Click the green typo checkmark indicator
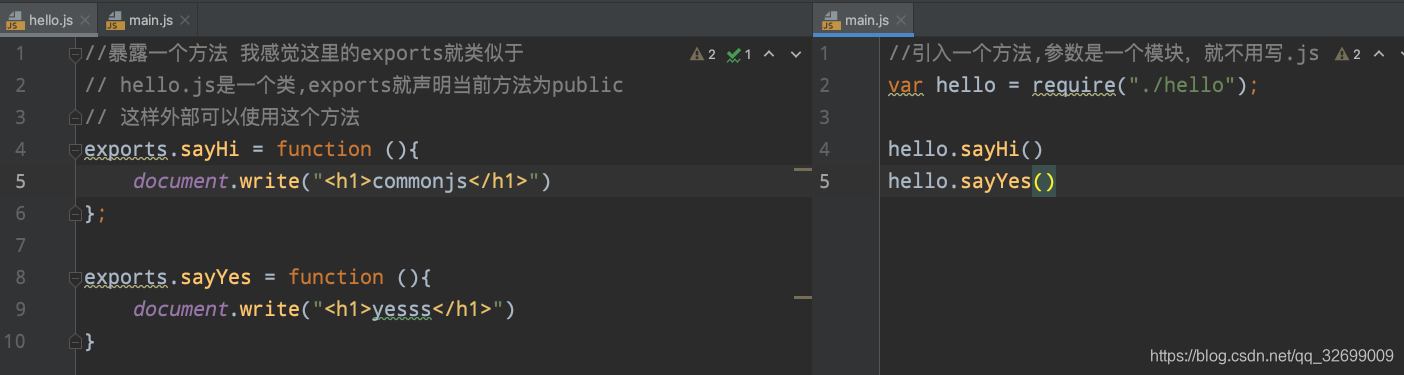 (738, 54)
